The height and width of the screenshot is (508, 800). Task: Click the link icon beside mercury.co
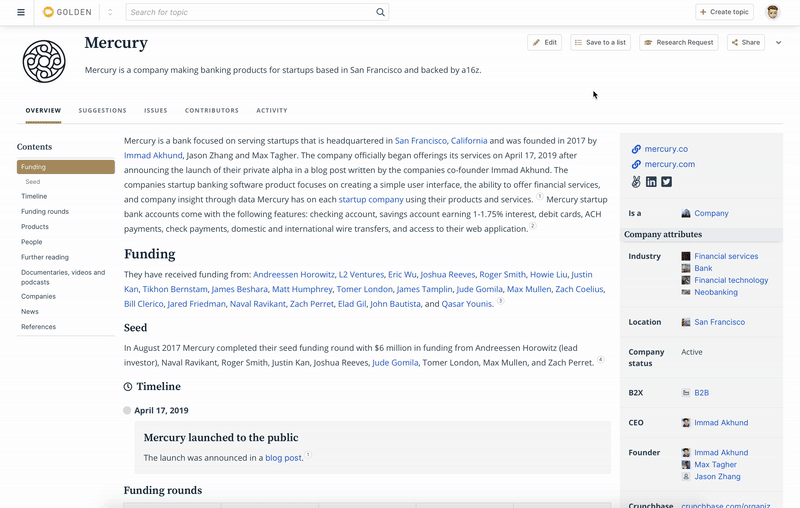[x=636, y=149]
